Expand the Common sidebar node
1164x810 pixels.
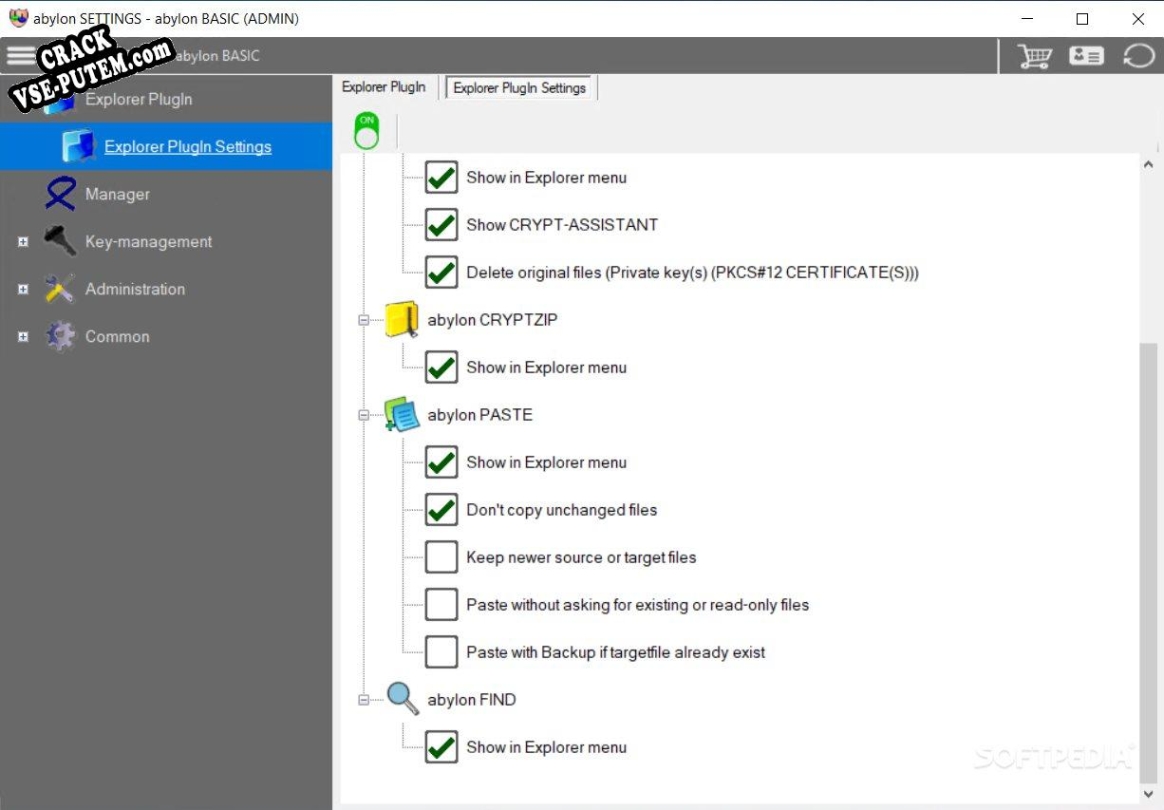[x=23, y=336]
